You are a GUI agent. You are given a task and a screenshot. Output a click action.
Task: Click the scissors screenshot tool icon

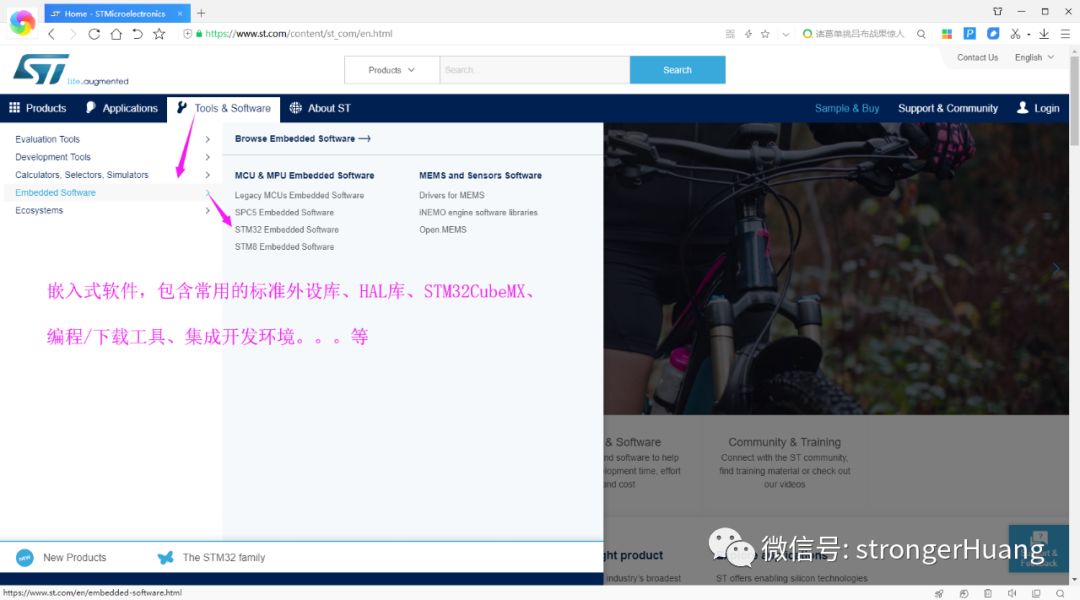pos(1015,34)
